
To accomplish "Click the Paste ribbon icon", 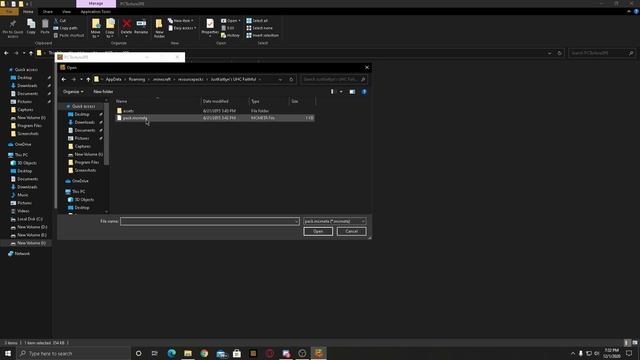I will 45,27.
